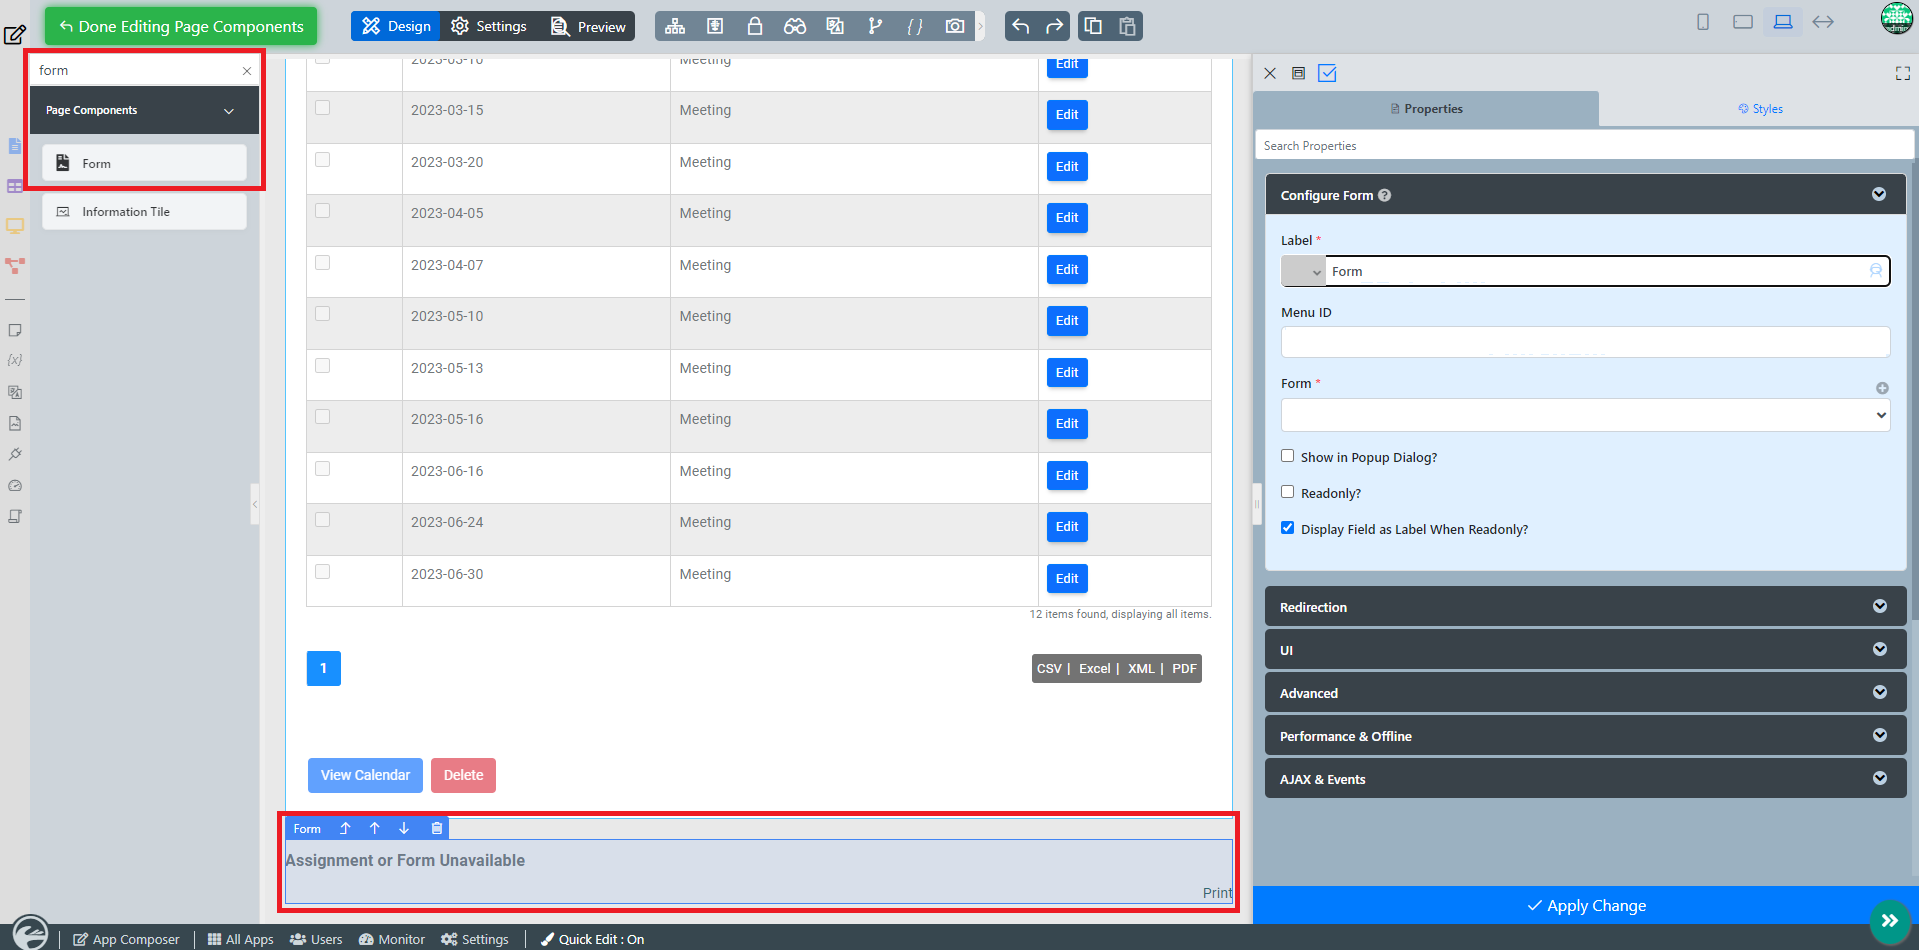This screenshot has width=1919, height=950.
Task: Open the Form selection dropdown
Action: pyautogui.click(x=1585, y=415)
